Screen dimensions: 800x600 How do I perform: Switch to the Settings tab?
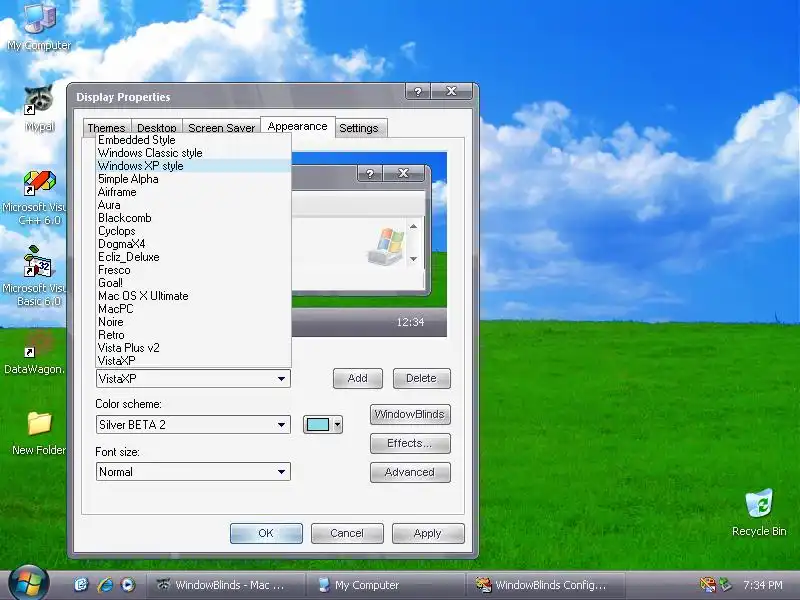[359, 128]
